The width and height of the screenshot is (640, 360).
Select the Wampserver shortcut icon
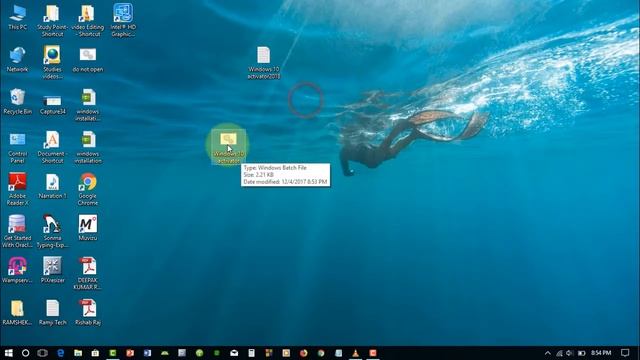pyautogui.click(x=18, y=270)
